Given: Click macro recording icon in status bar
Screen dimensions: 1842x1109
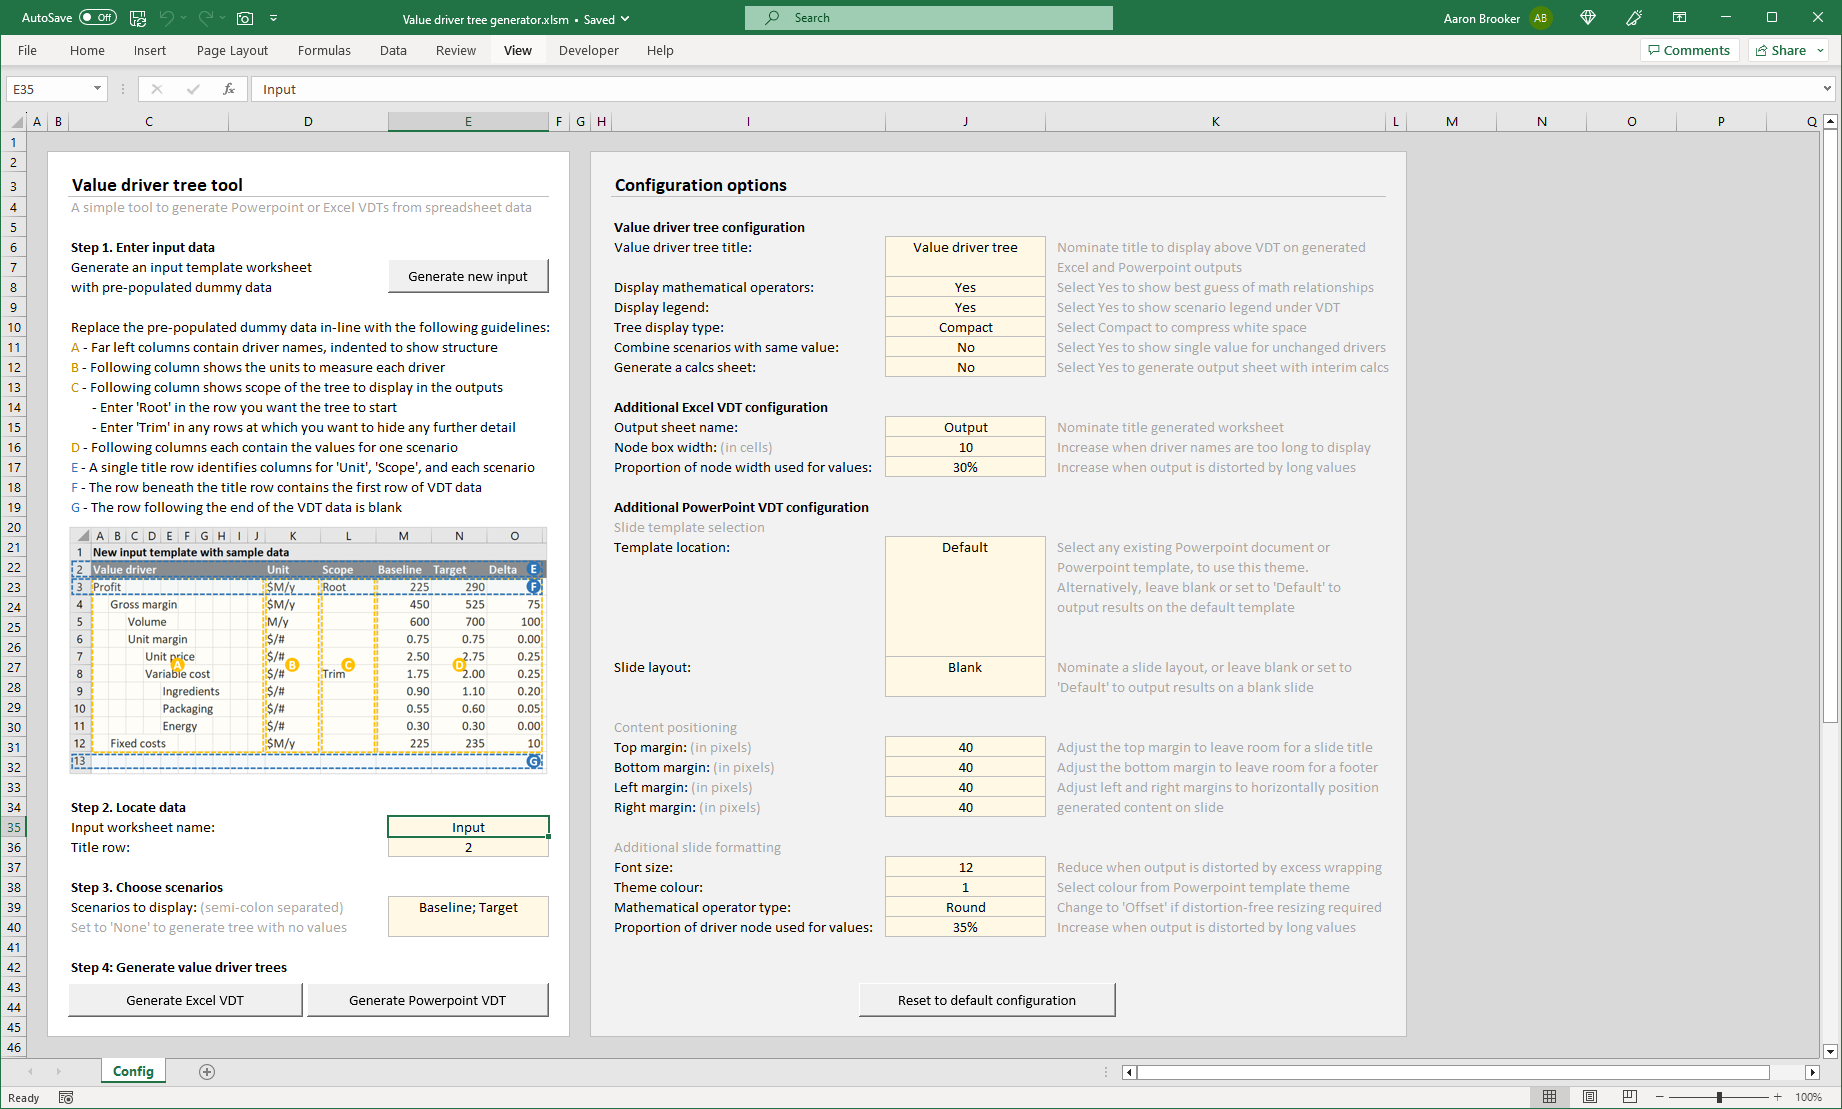Looking at the screenshot, I should click(66, 1097).
